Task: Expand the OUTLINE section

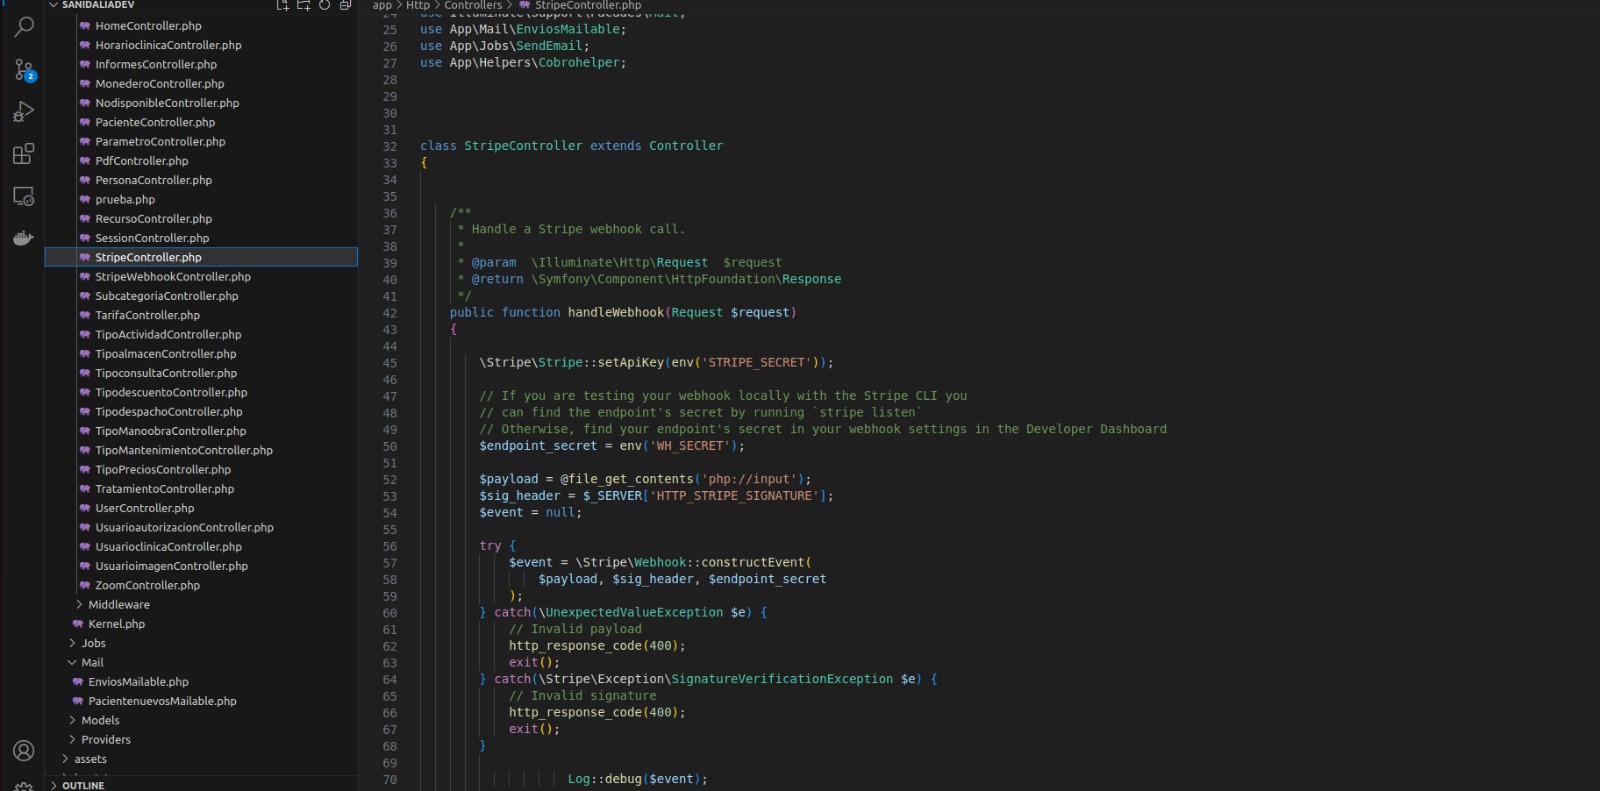Action: point(82,785)
